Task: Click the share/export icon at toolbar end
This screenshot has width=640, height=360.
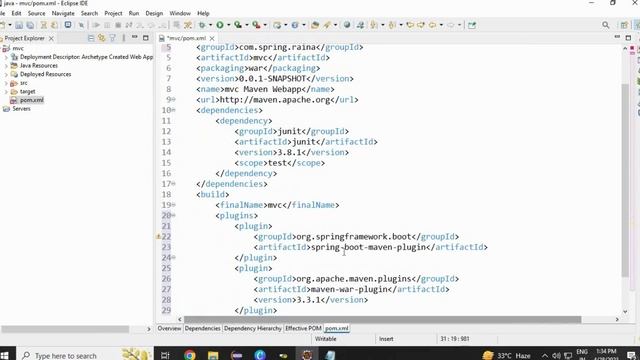Action: click(x=472, y=25)
